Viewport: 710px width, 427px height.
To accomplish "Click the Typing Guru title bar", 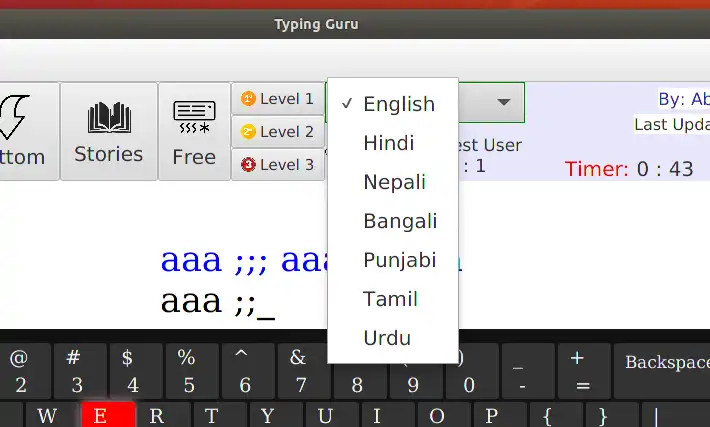I will (355, 24).
